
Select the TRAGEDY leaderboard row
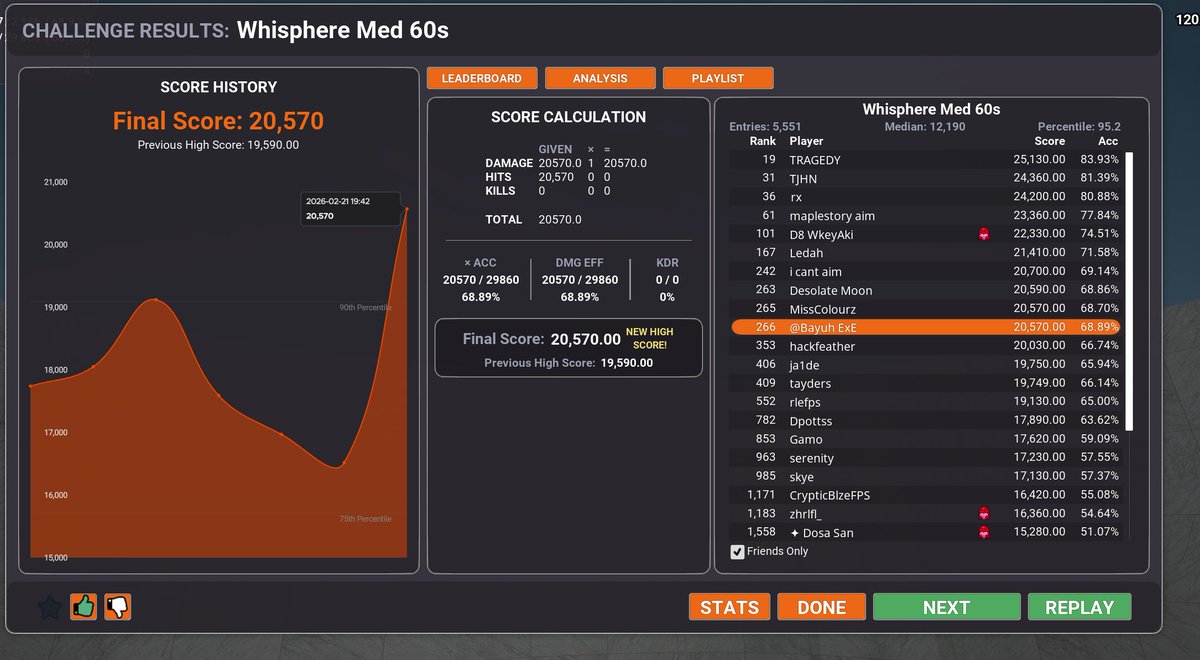pos(926,160)
